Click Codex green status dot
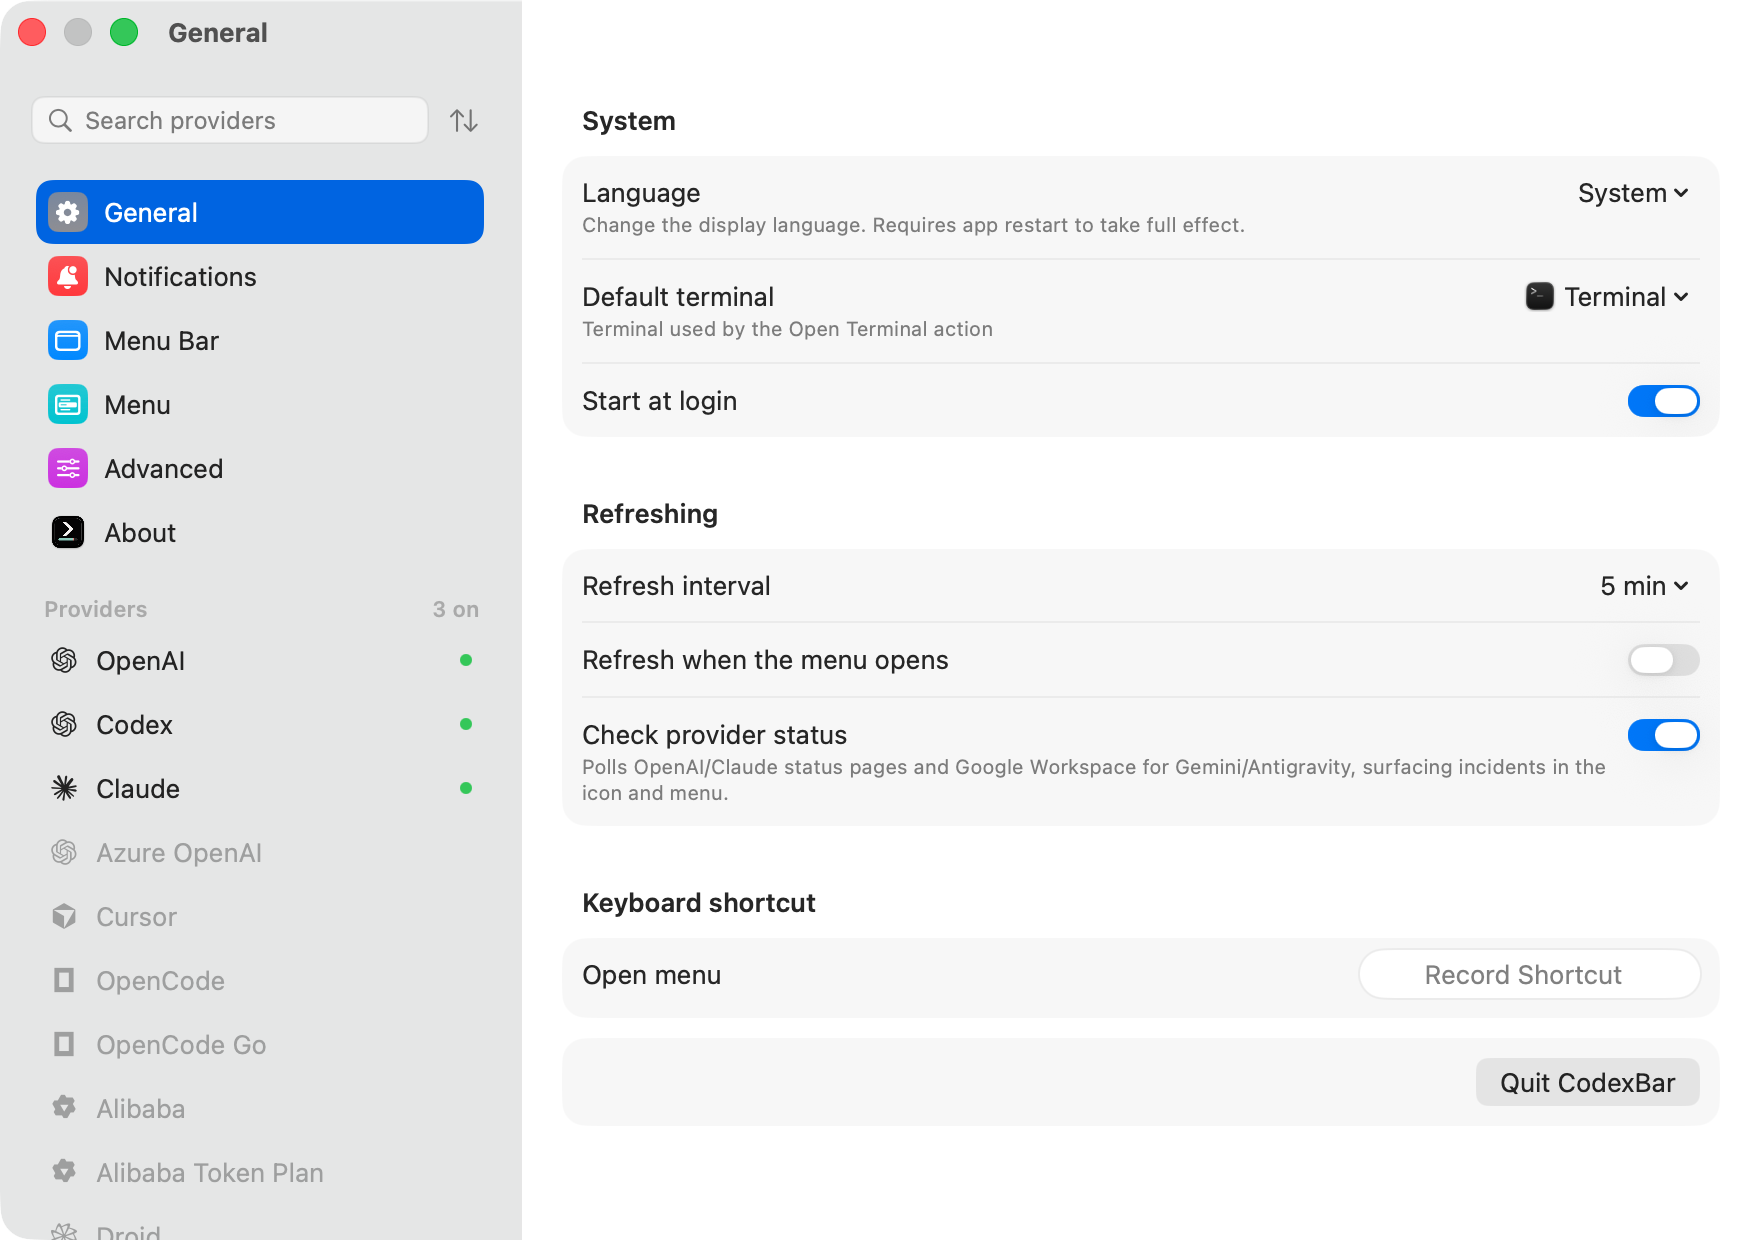1760x1240 pixels. point(466,724)
